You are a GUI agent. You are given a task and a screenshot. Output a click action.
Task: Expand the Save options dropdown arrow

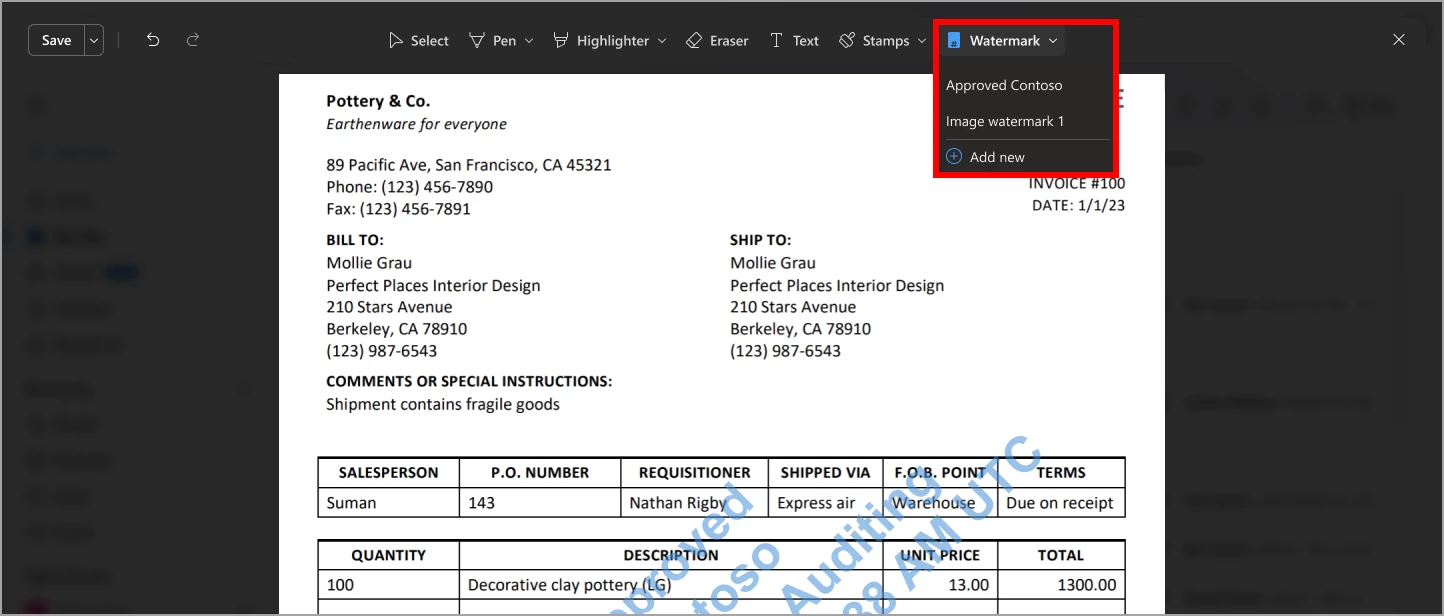pos(95,41)
